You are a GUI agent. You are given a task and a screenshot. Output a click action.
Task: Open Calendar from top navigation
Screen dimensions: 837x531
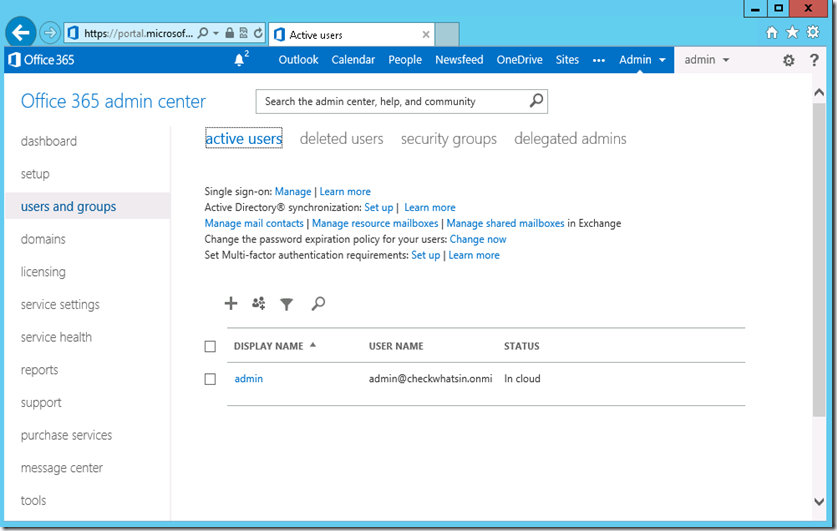[353, 60]
